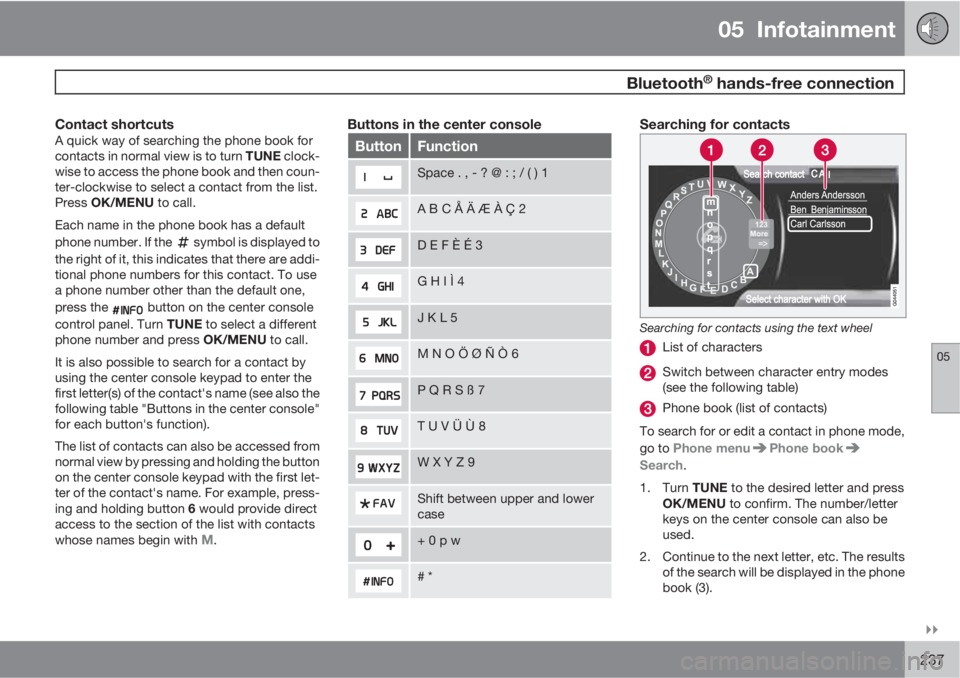Click the '05 Infotainment' chapter header
960x678 pixels.
[806, 29]
